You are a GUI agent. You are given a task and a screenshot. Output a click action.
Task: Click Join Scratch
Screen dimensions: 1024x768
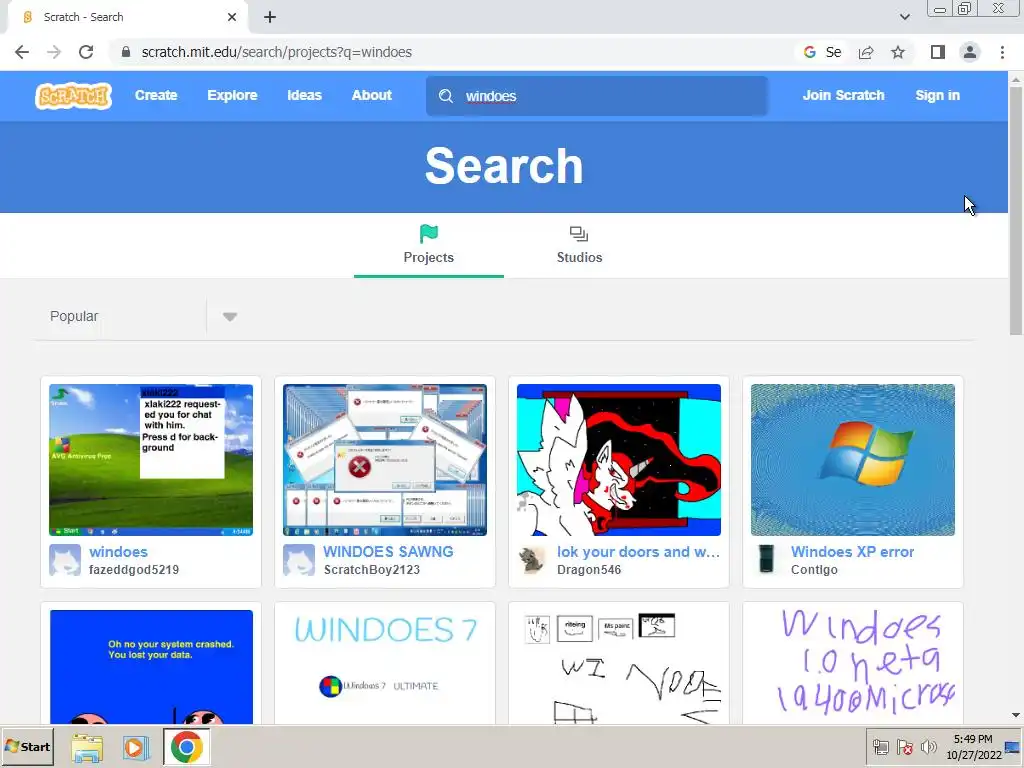tap(843, 95)
